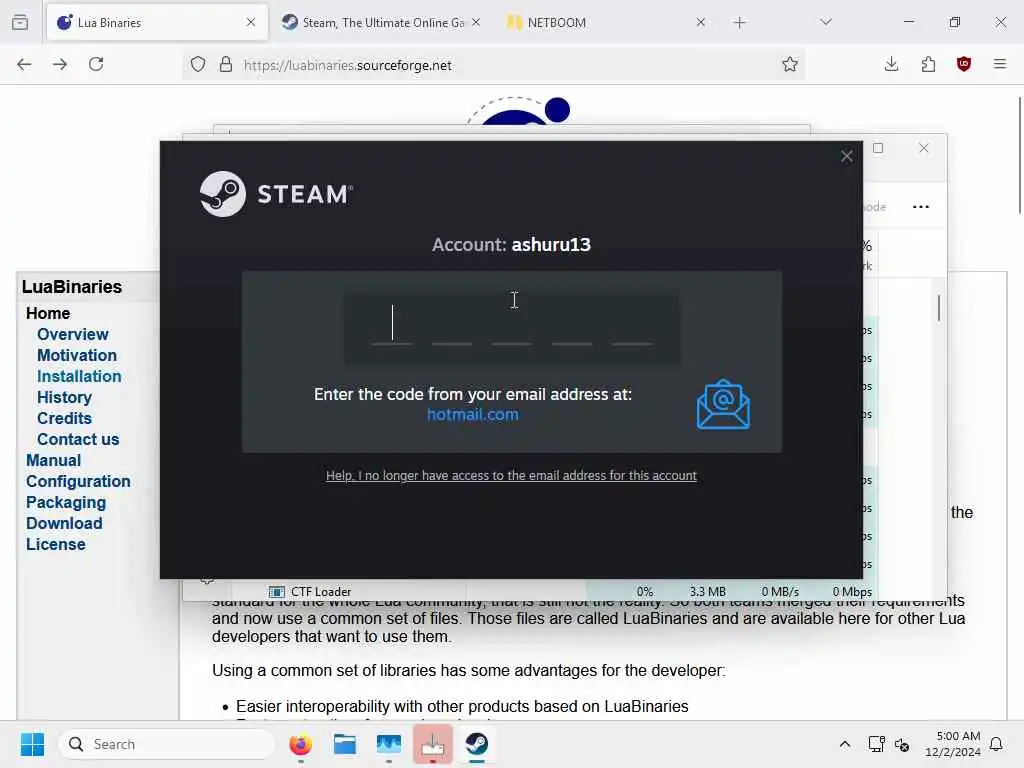Open the network status tray icon

[876, 744]
